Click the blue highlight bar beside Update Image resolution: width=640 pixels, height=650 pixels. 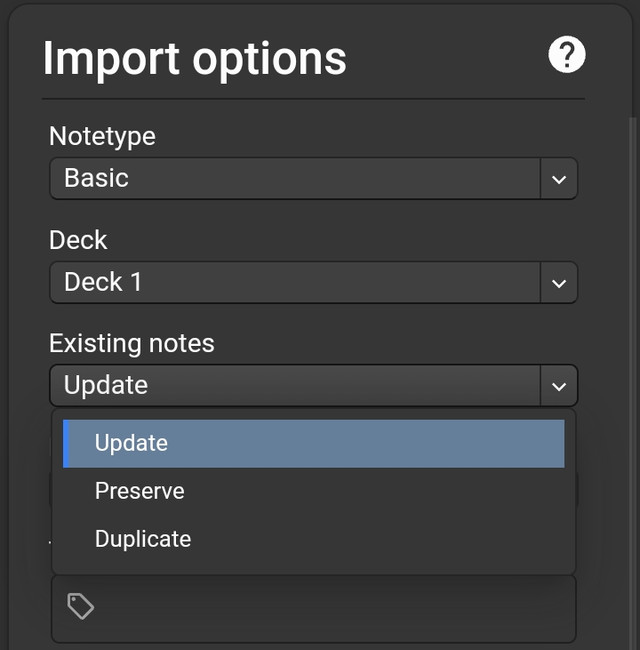pyautogui.click(x=65, y=443)
